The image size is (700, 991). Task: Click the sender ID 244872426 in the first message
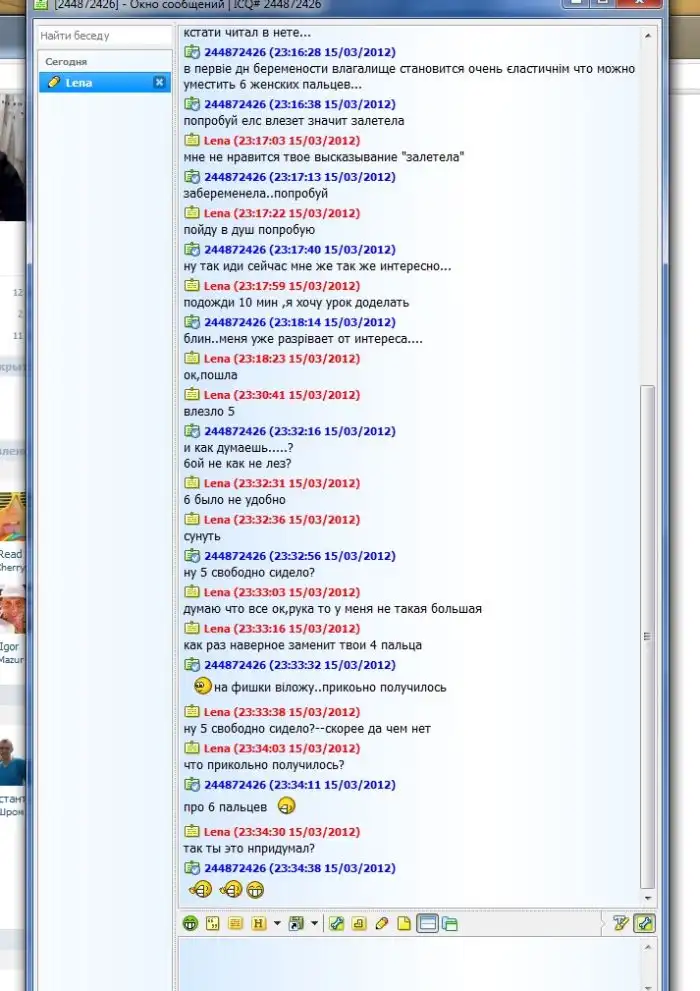pos(236,52)
